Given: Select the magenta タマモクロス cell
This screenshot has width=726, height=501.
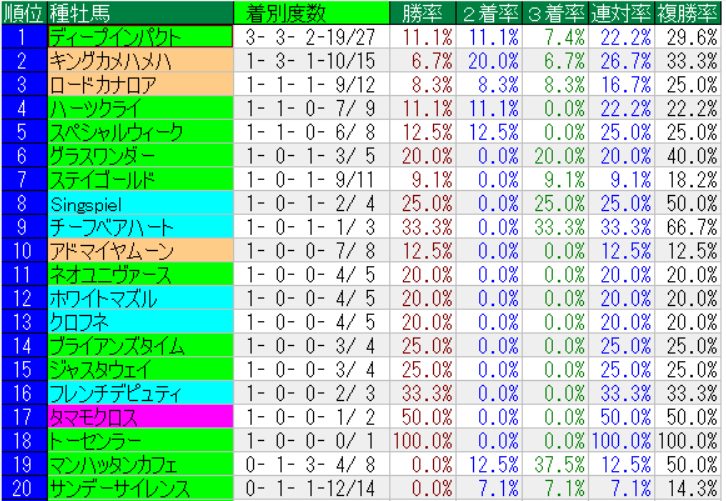Looking at the screenshot, I should click(x=140, y=417).
